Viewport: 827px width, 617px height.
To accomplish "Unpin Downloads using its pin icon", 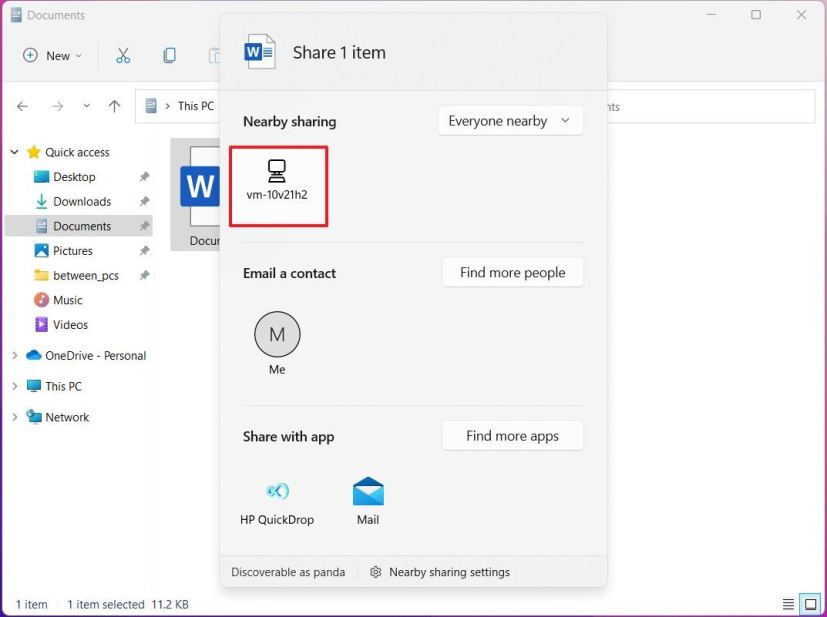I will [x=144, y=201].
